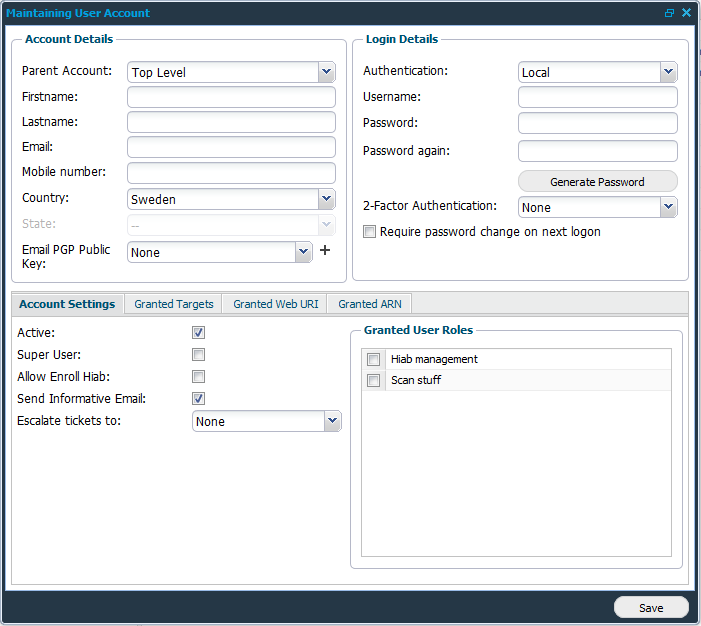
Task: Click the plus icon beside Email PGP Public Key
Action: (324, 251)
